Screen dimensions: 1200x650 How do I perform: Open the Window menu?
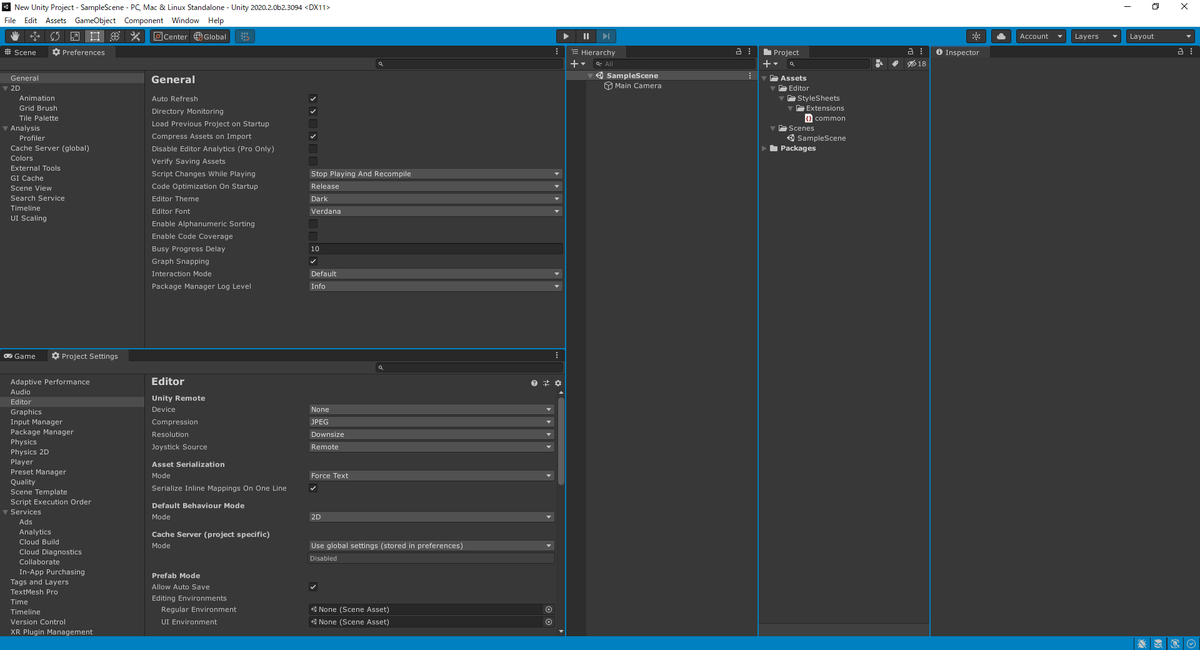point(185,20)
